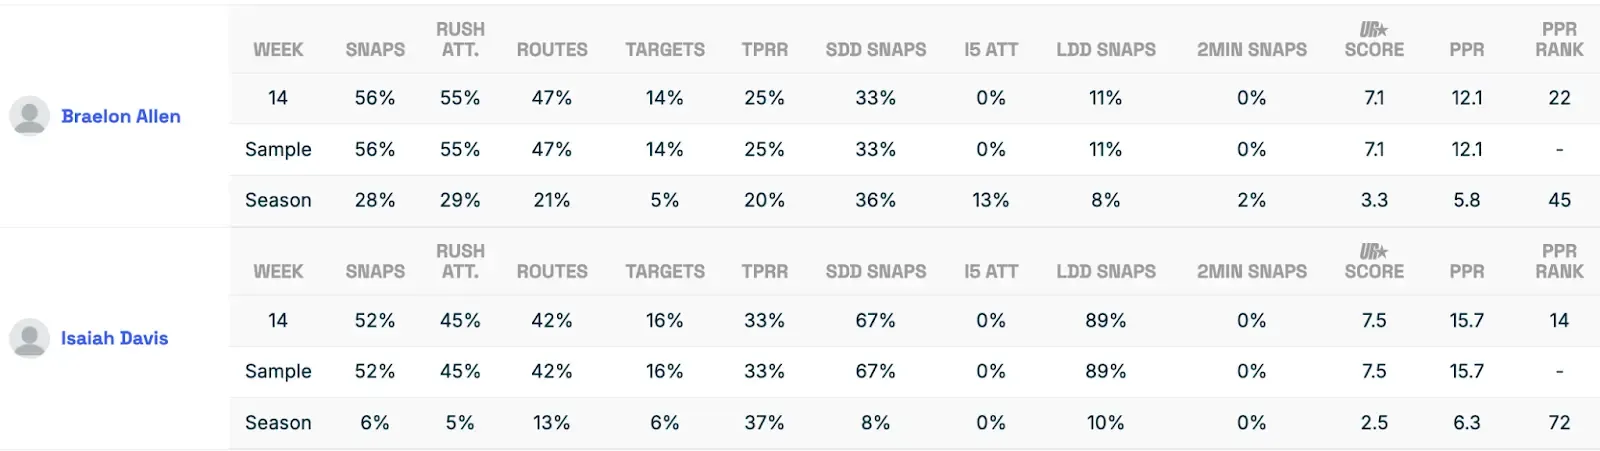Open the Braelon Allen player link
The height and width of the screenshot is (451, 1600).
click(x=121, y=116)
